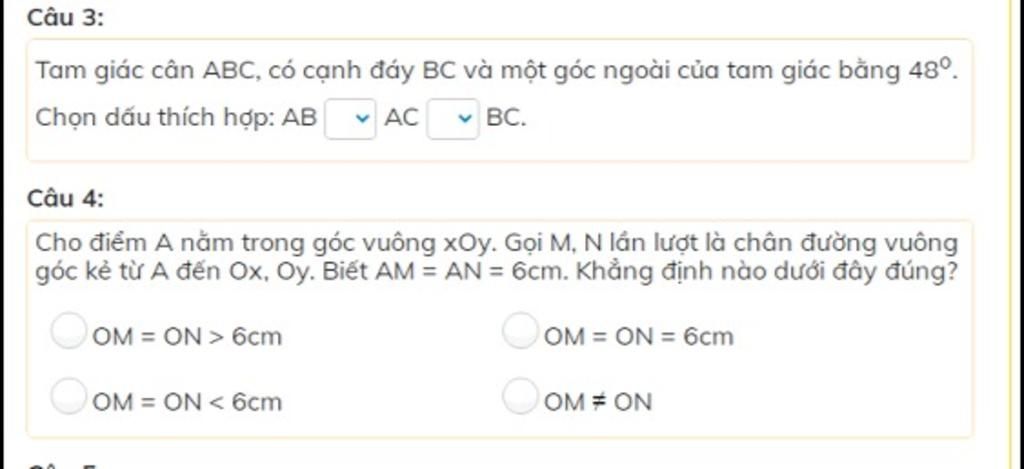Choose the answer OM = ON < 6cm

pyautogui.click(x=69, y=396)
